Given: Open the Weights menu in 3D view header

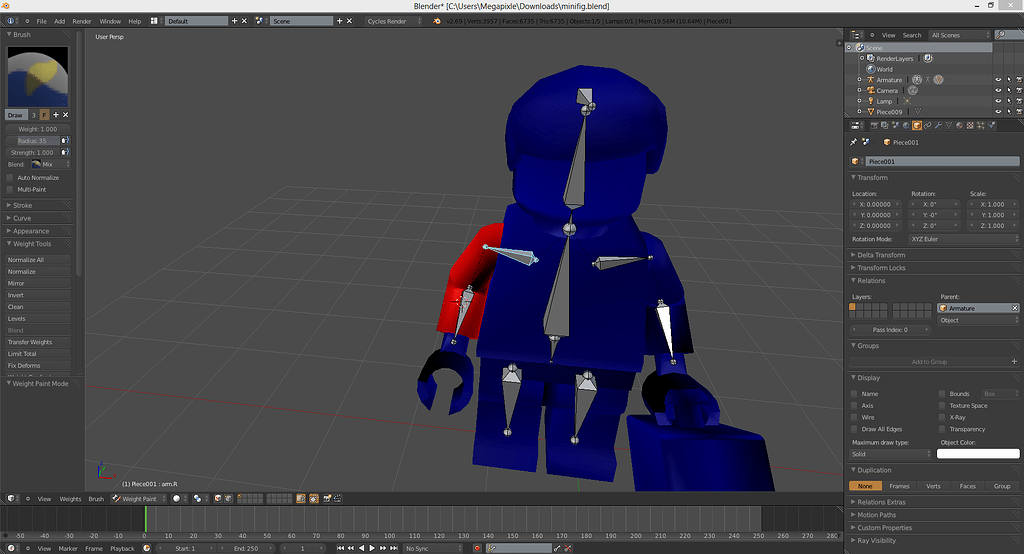Looking at the screenshot, I should coord(70,498).
